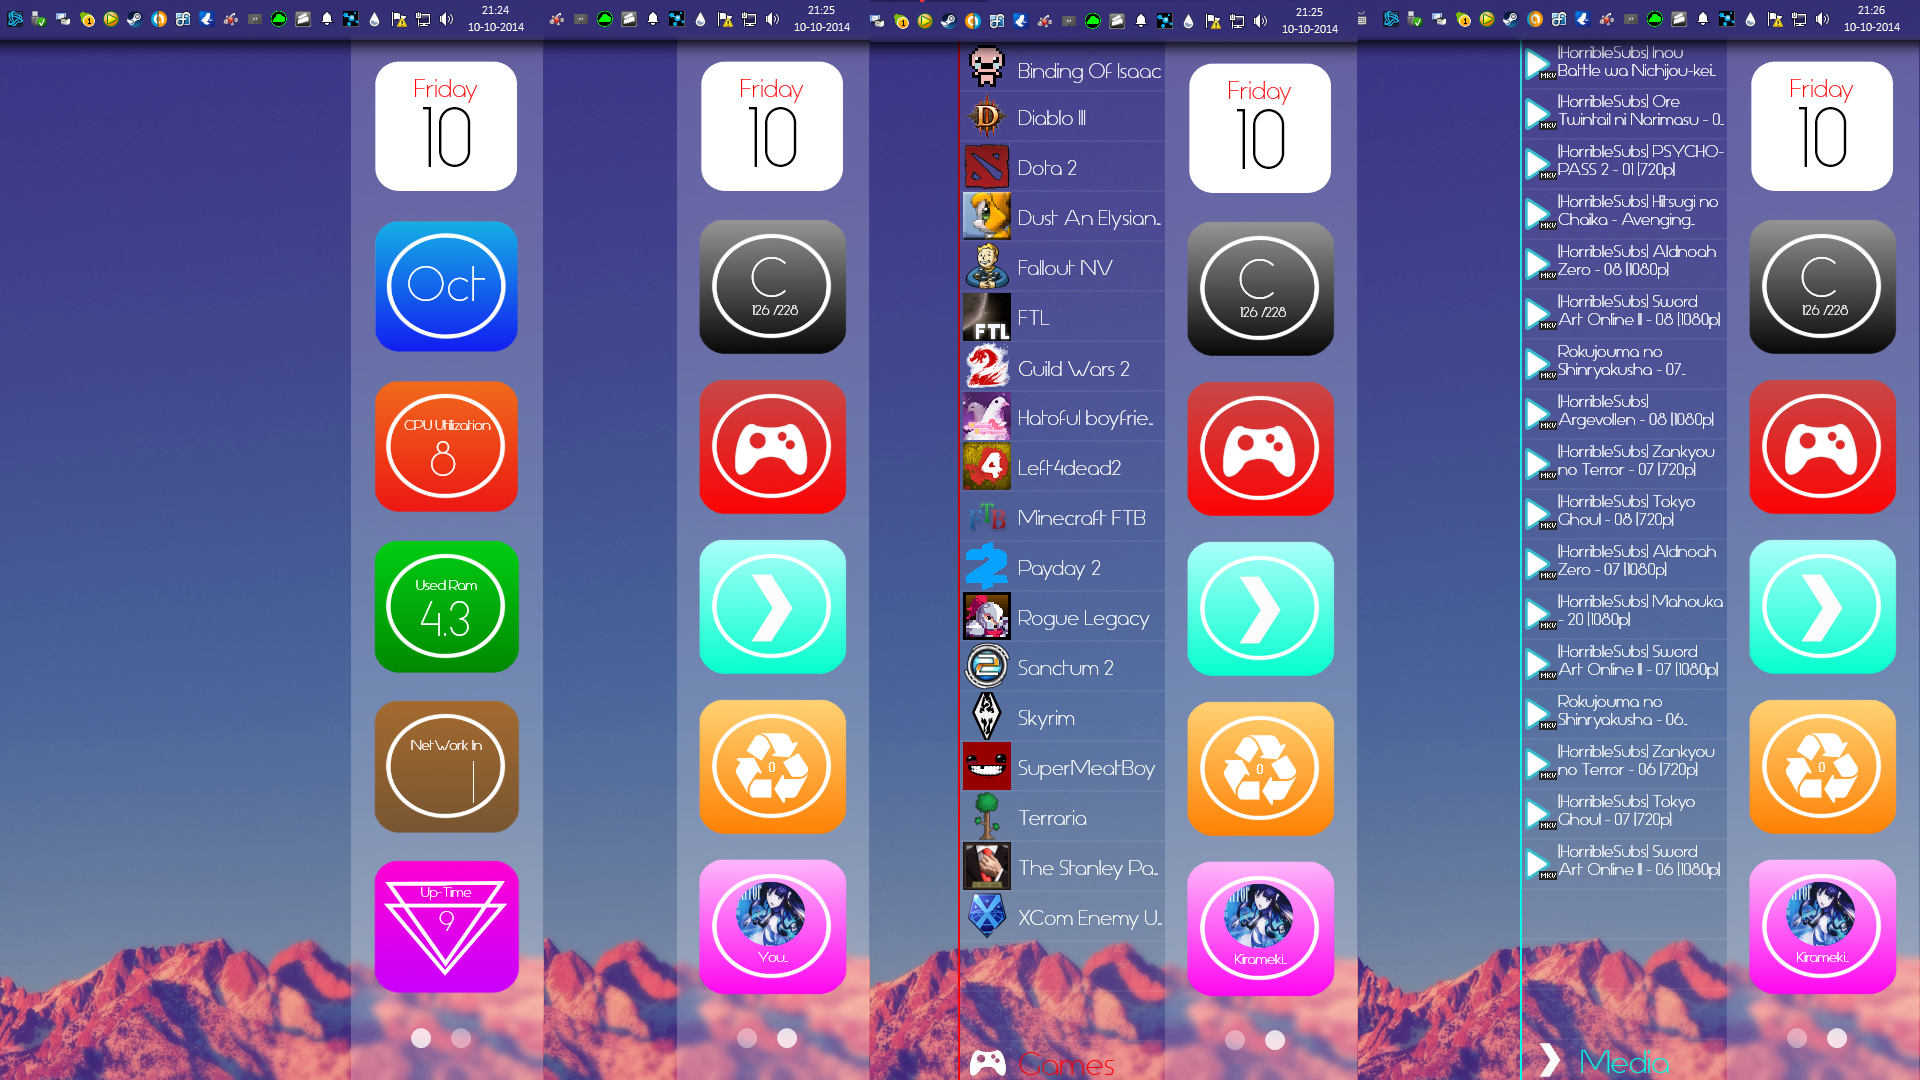Open Sword Art Online II - 07 [1080p]
The height and width of the screenshot is (1080, 1920).
pyautogui.click(x=1625, y=662)
